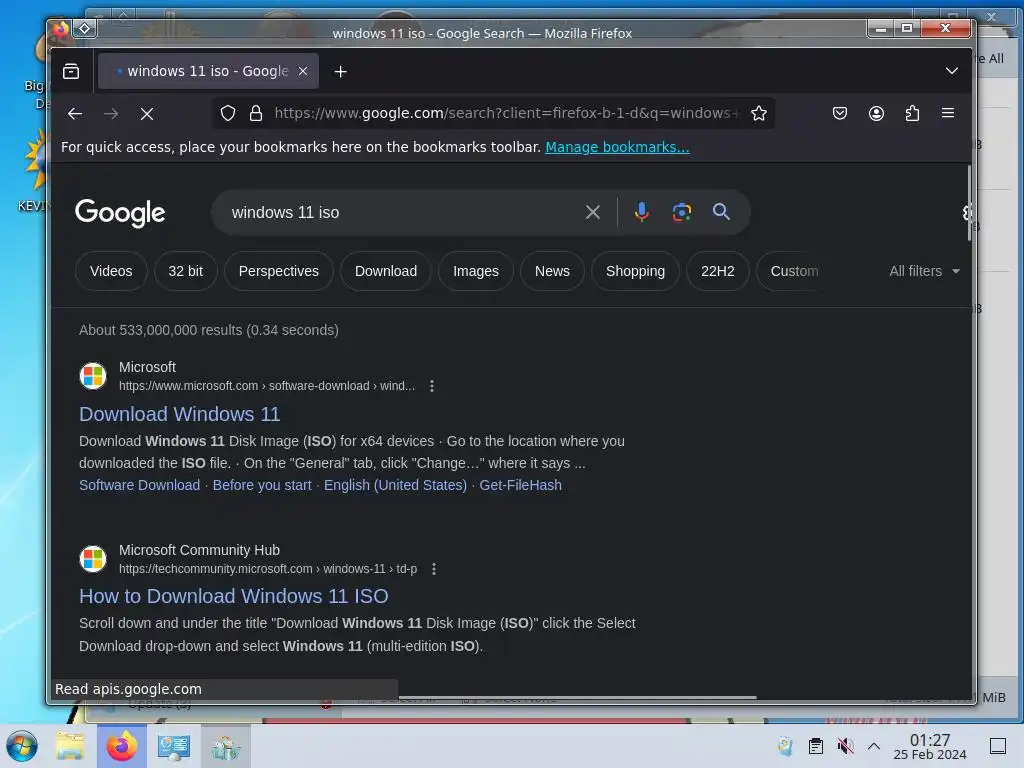The height and width of the screenshot is (768, 1024).
Task: Switch to News results
Action: (x=552, y=271)
